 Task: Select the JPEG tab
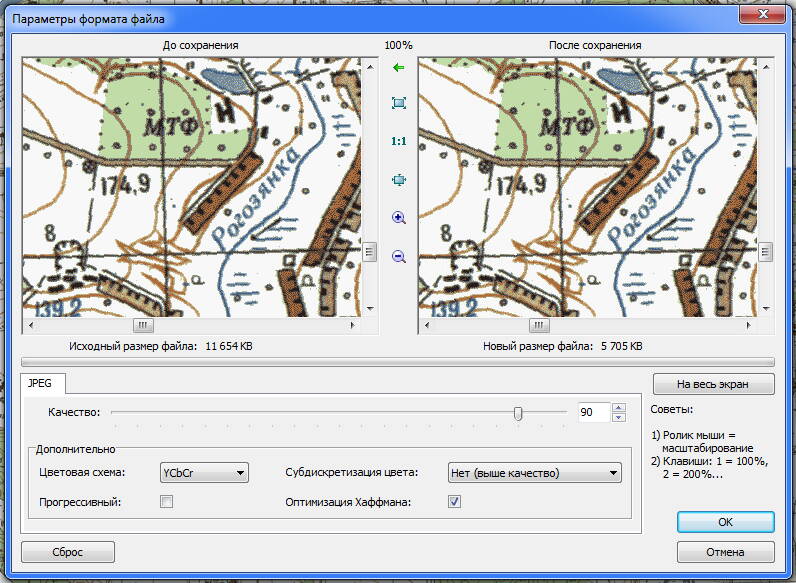(40, 381)
